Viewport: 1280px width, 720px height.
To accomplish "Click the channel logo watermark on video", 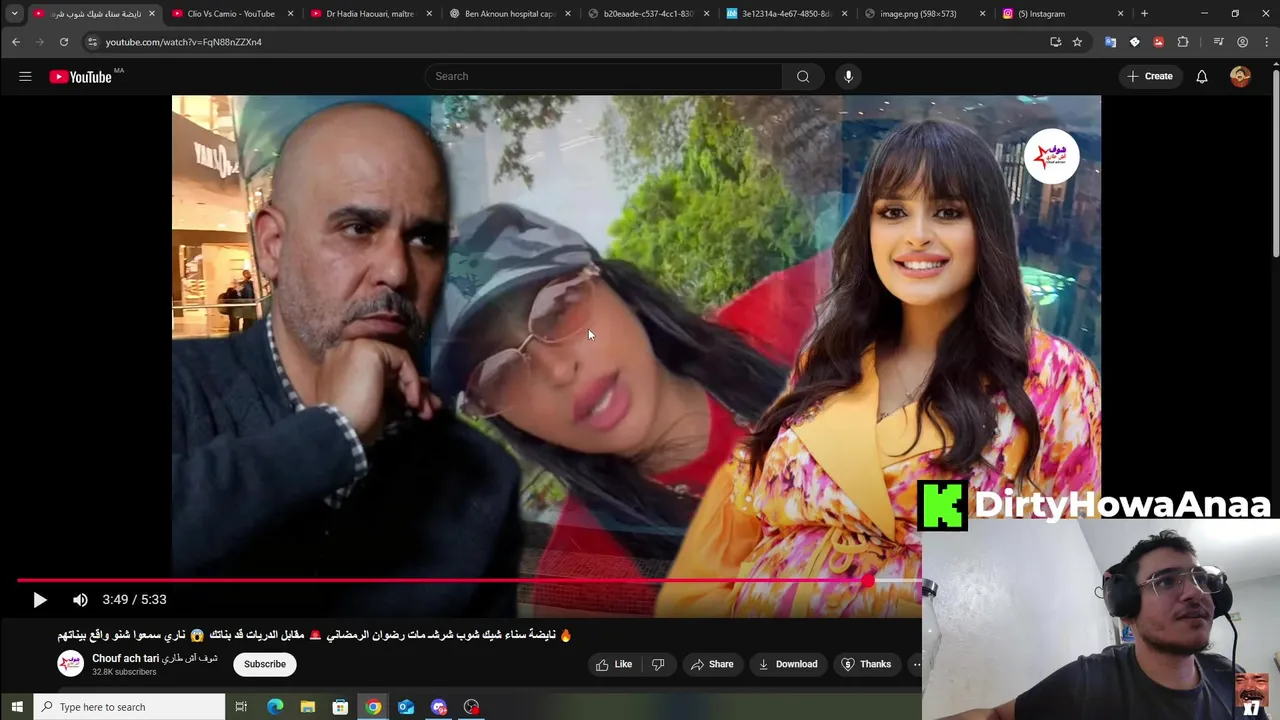I will pos(1051,156).
